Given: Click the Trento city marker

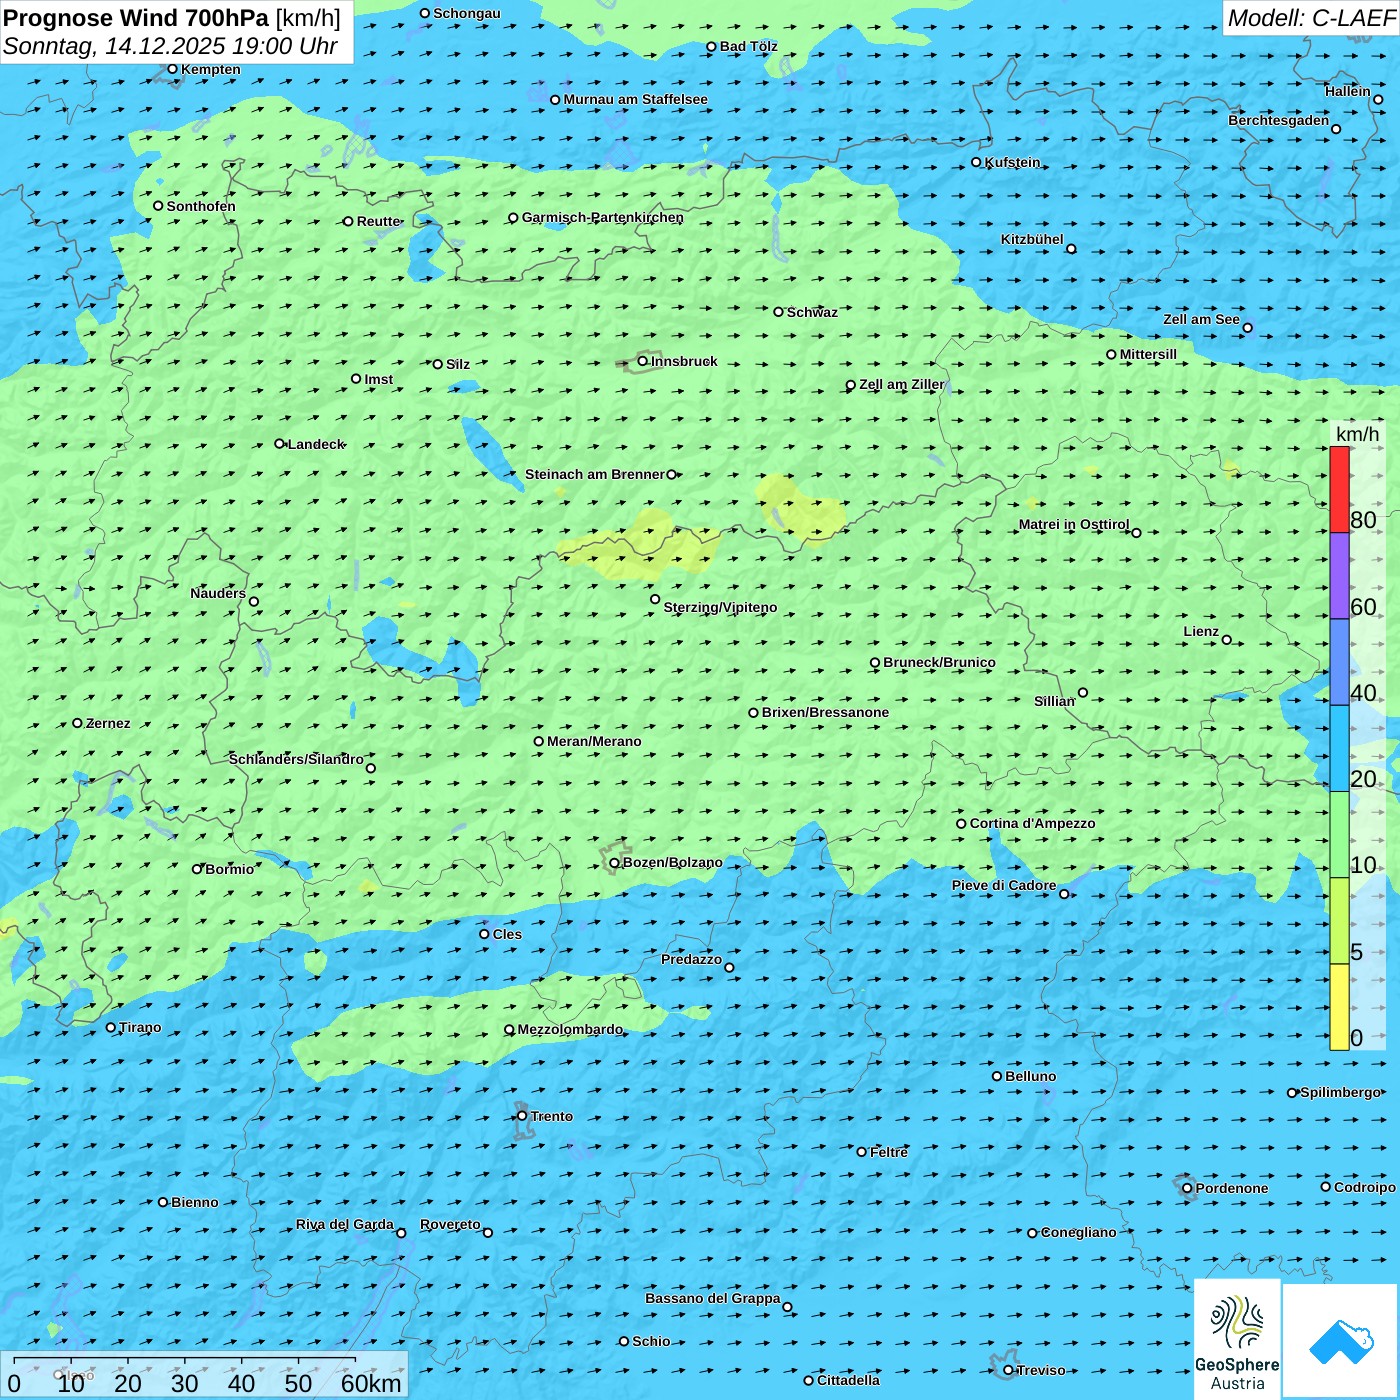Looking at the screenshot, I should (x=522, y=1116).
